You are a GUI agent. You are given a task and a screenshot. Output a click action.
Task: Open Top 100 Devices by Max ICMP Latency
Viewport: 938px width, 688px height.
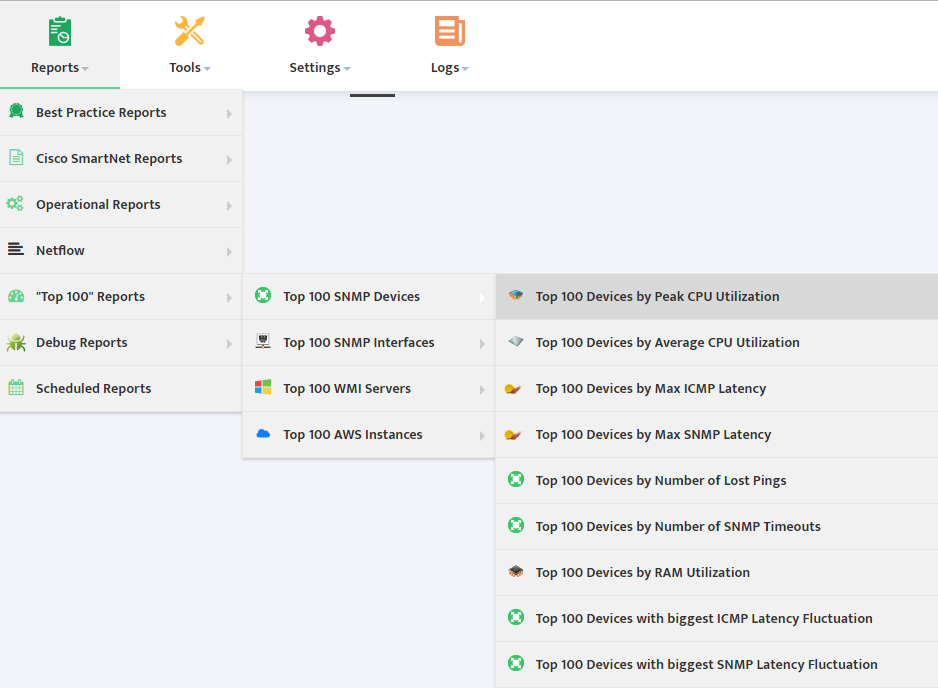[717, 389]
